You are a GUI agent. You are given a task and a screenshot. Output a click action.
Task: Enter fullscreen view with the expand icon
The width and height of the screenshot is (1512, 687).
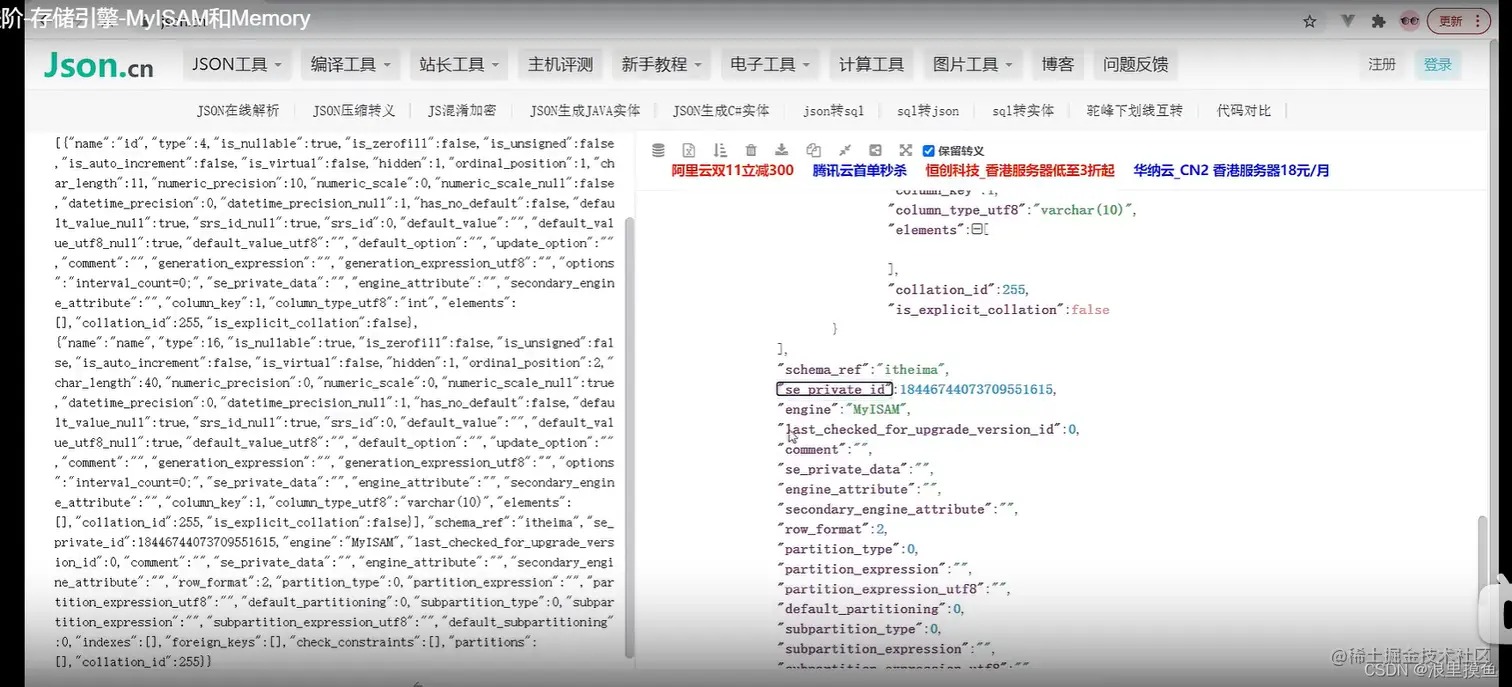906,149
